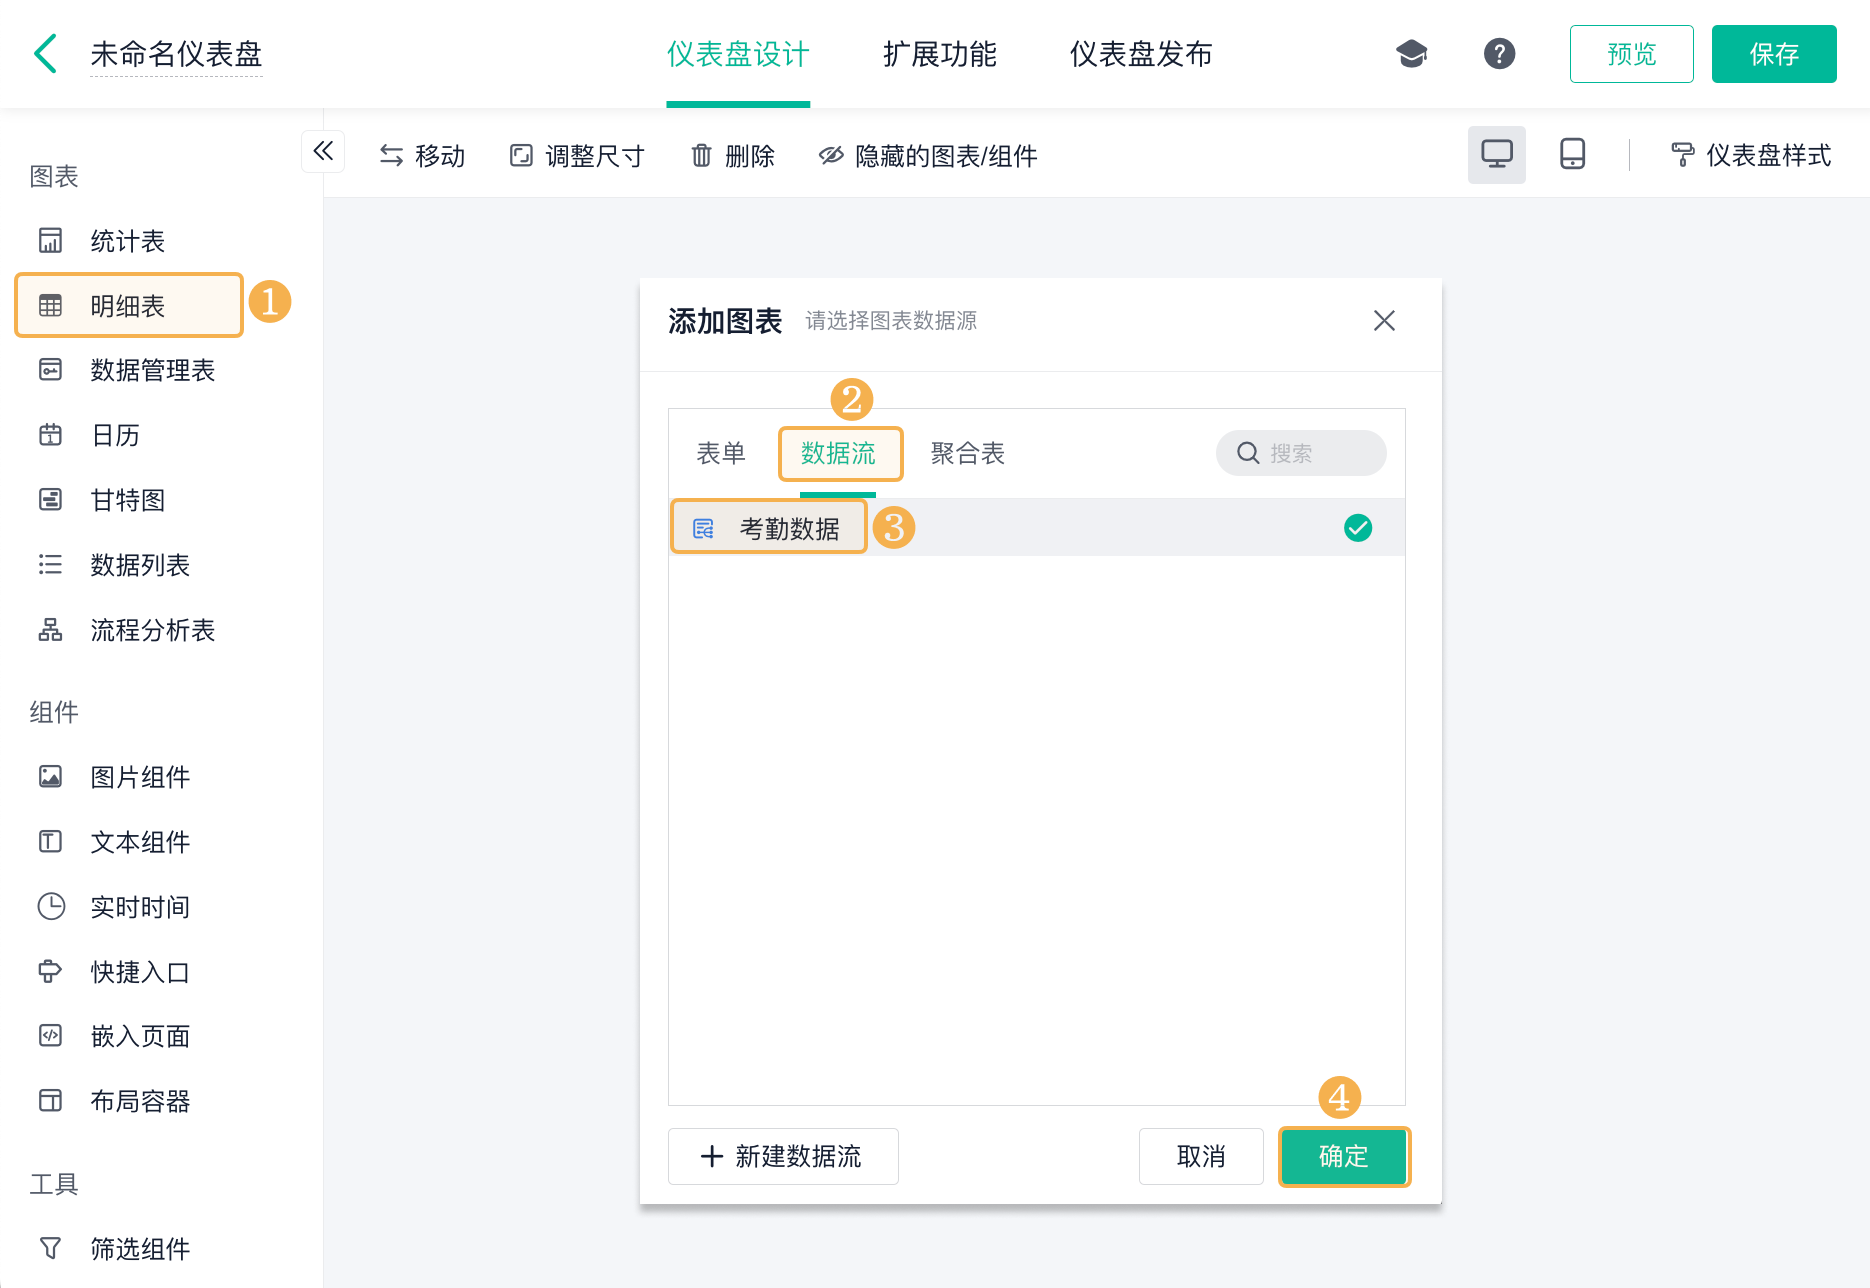Open the help question mark icon
Viewport: 1870px width, 1288px height.
1499,54
